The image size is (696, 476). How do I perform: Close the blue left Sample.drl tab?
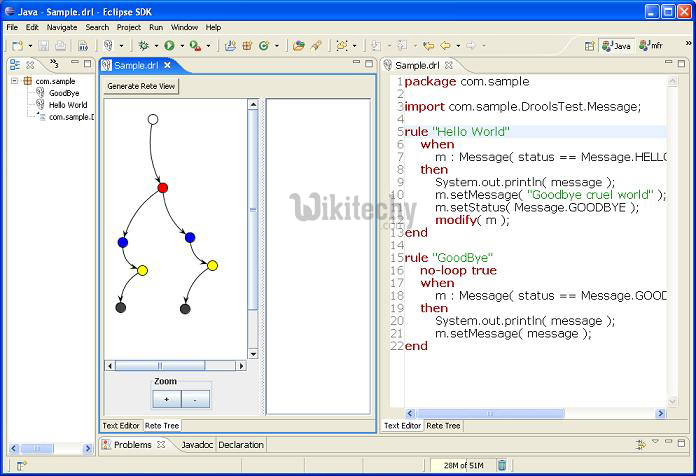(167, 65)
